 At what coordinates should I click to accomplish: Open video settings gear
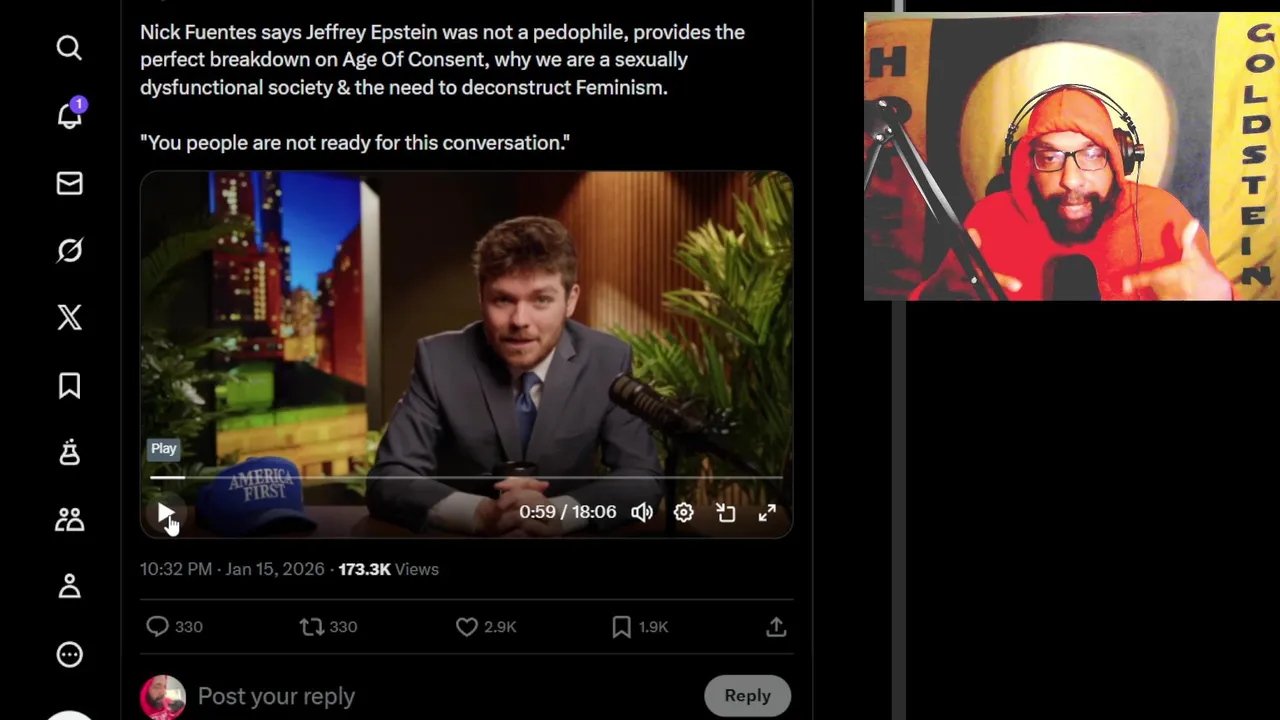coord(684,512)
